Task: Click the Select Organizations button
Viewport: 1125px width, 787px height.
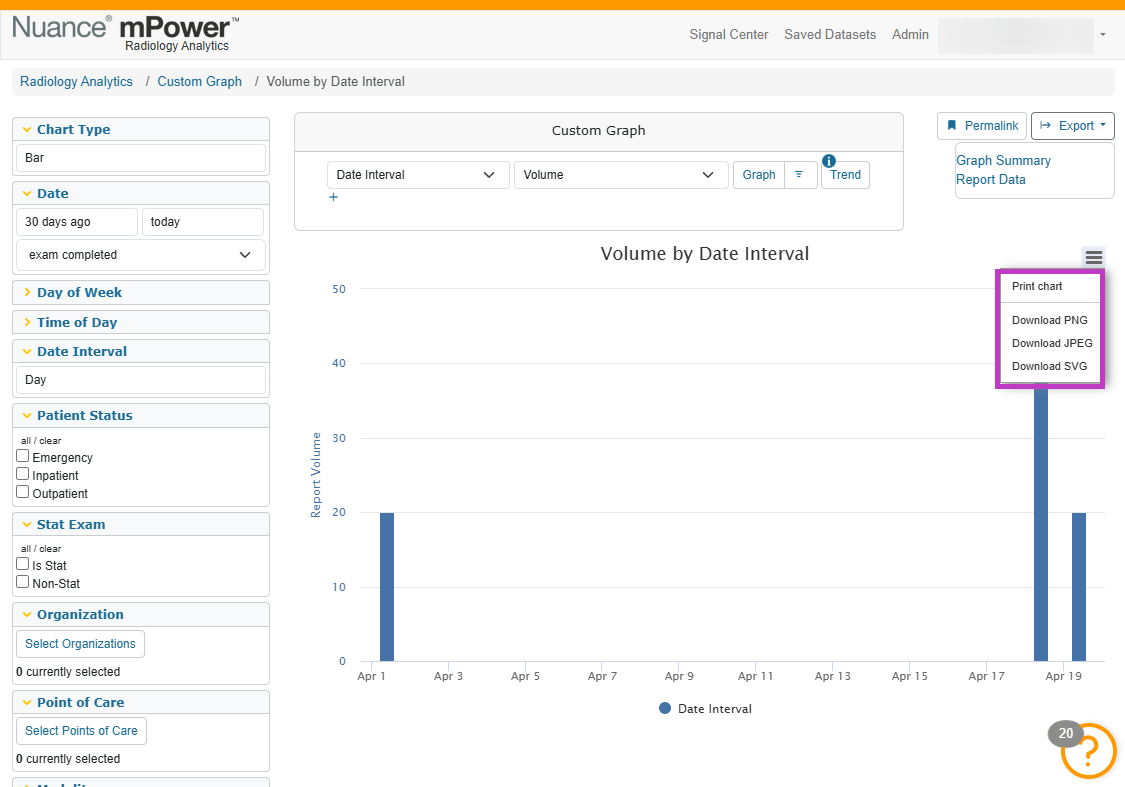Action: (80, 644)
